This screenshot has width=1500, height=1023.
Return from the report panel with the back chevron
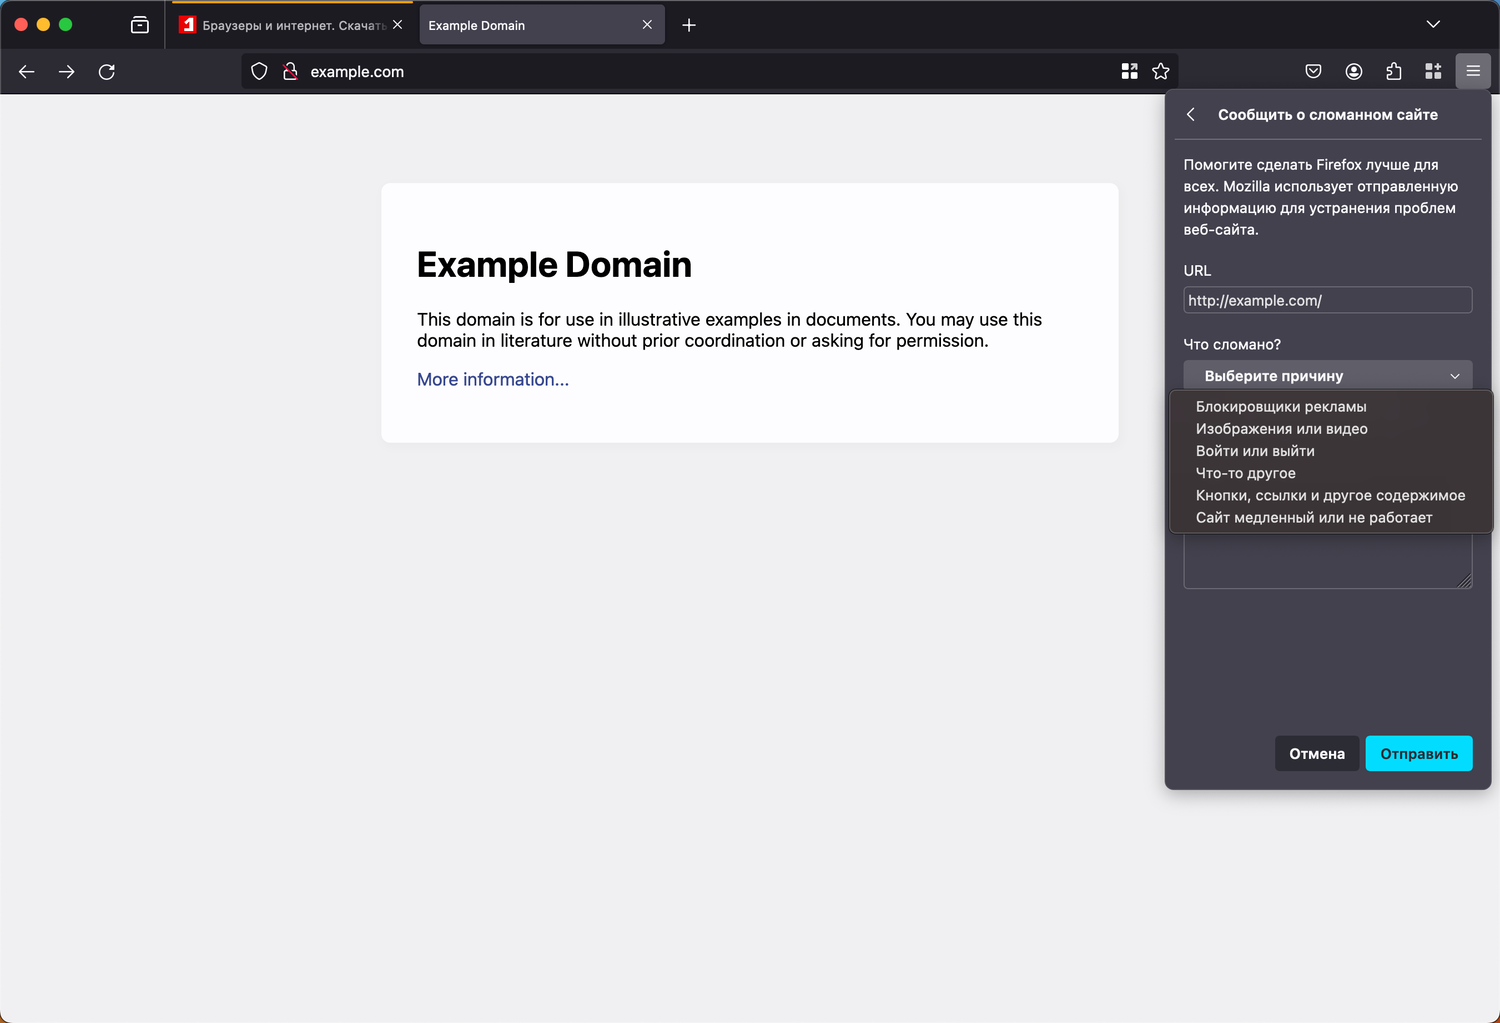[1190, 115]
